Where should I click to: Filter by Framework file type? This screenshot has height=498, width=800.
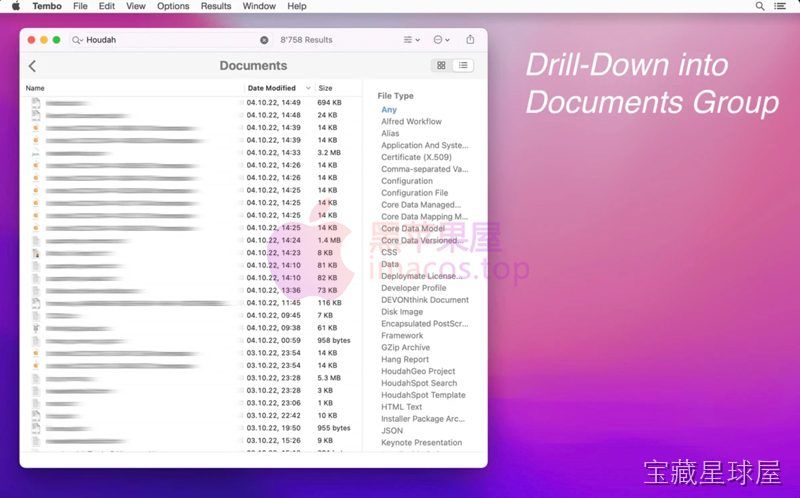402,336
